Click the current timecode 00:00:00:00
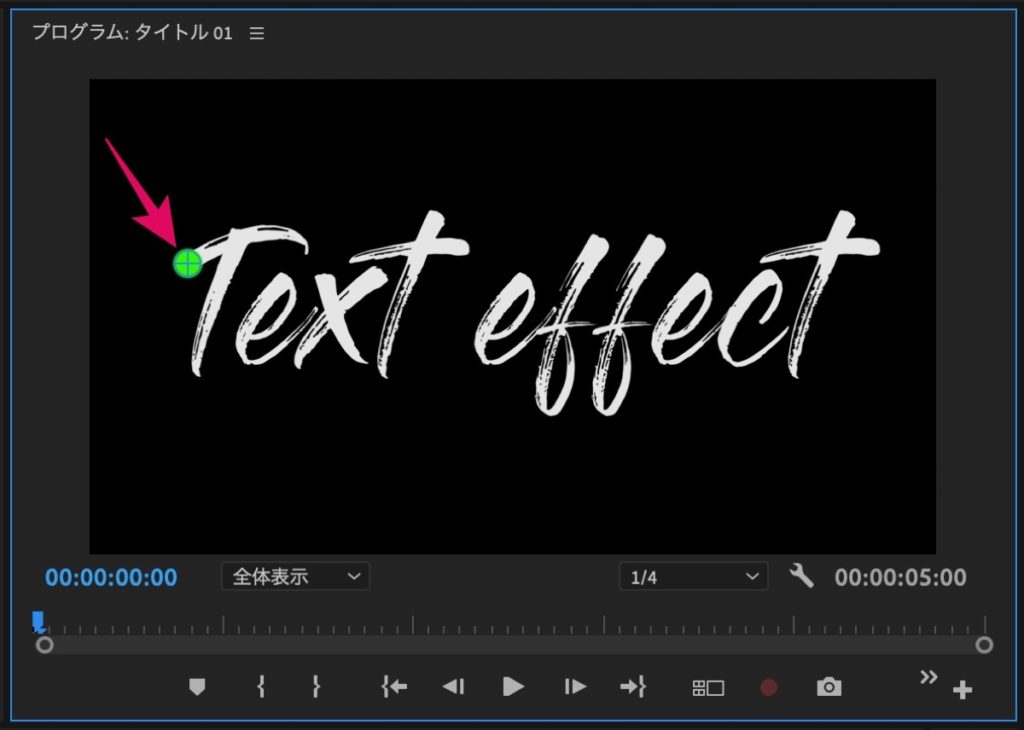Screen dimensions: 1024x730 111,577
